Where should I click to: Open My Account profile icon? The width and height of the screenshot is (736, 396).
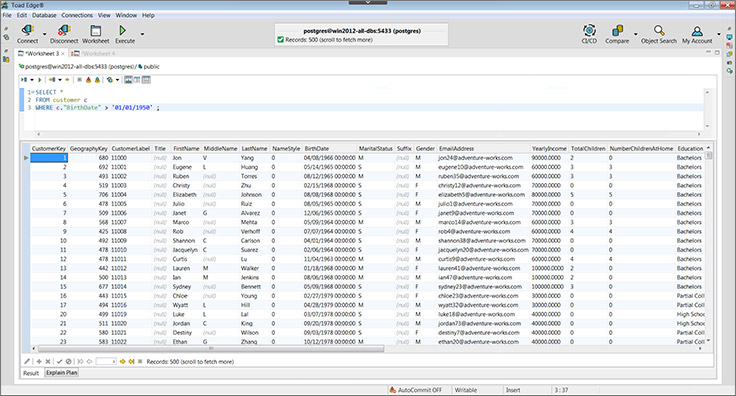click(x=697, y=31)
